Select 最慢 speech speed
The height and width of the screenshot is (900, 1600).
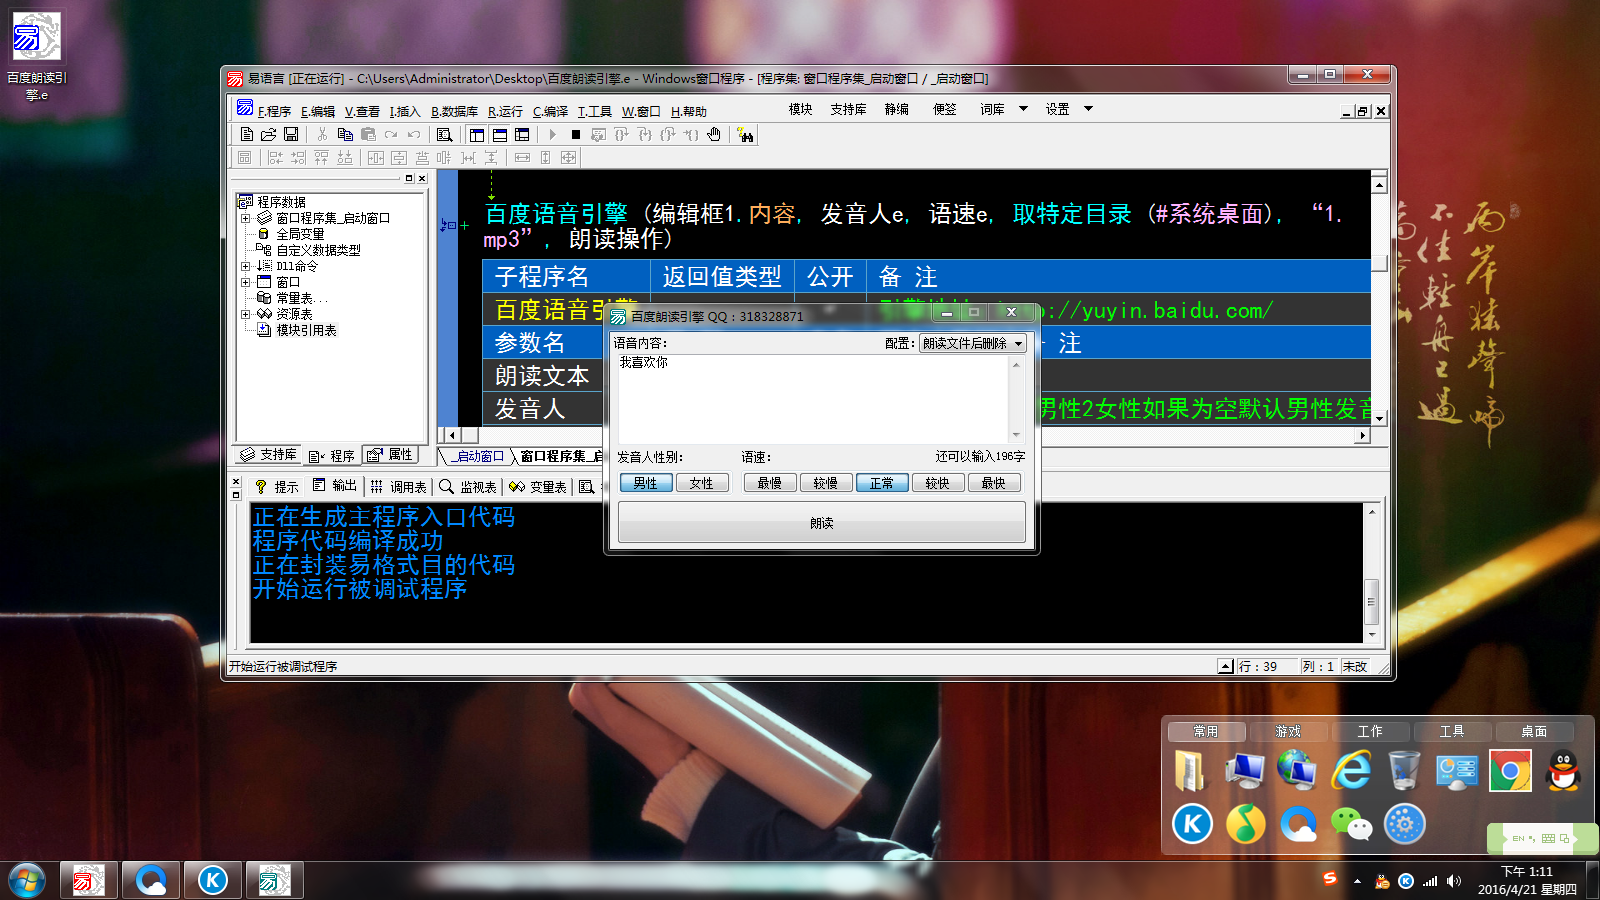(x=770, y=483)
